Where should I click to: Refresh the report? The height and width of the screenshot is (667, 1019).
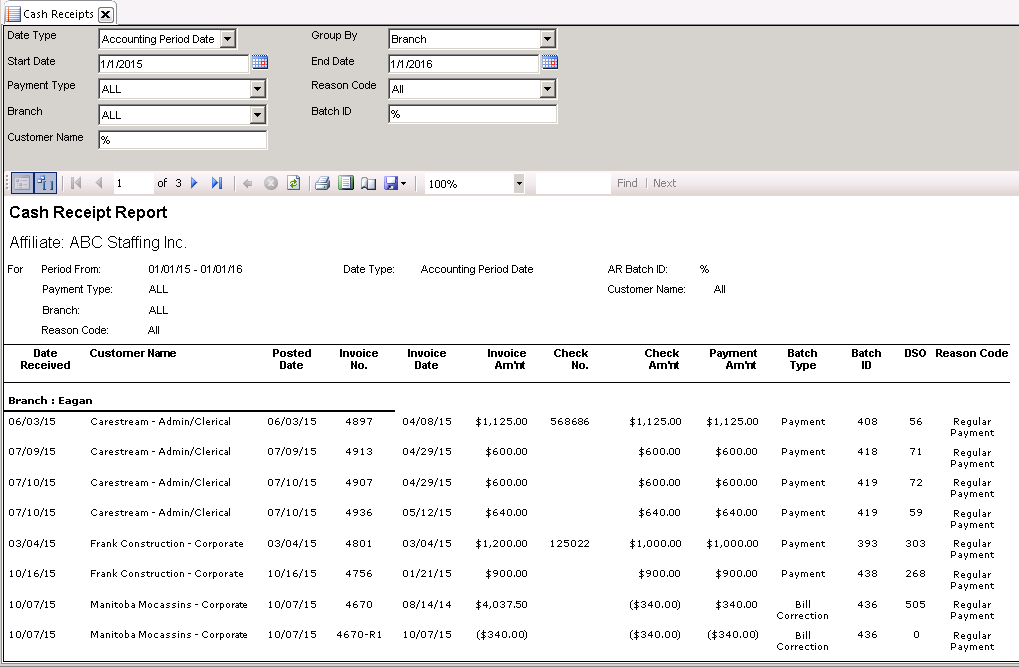pos(294,183)
